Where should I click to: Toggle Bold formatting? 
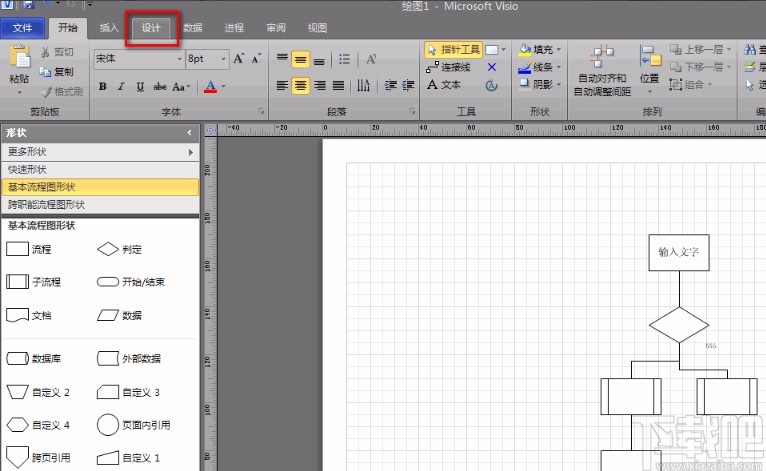[x=103, y=86]
